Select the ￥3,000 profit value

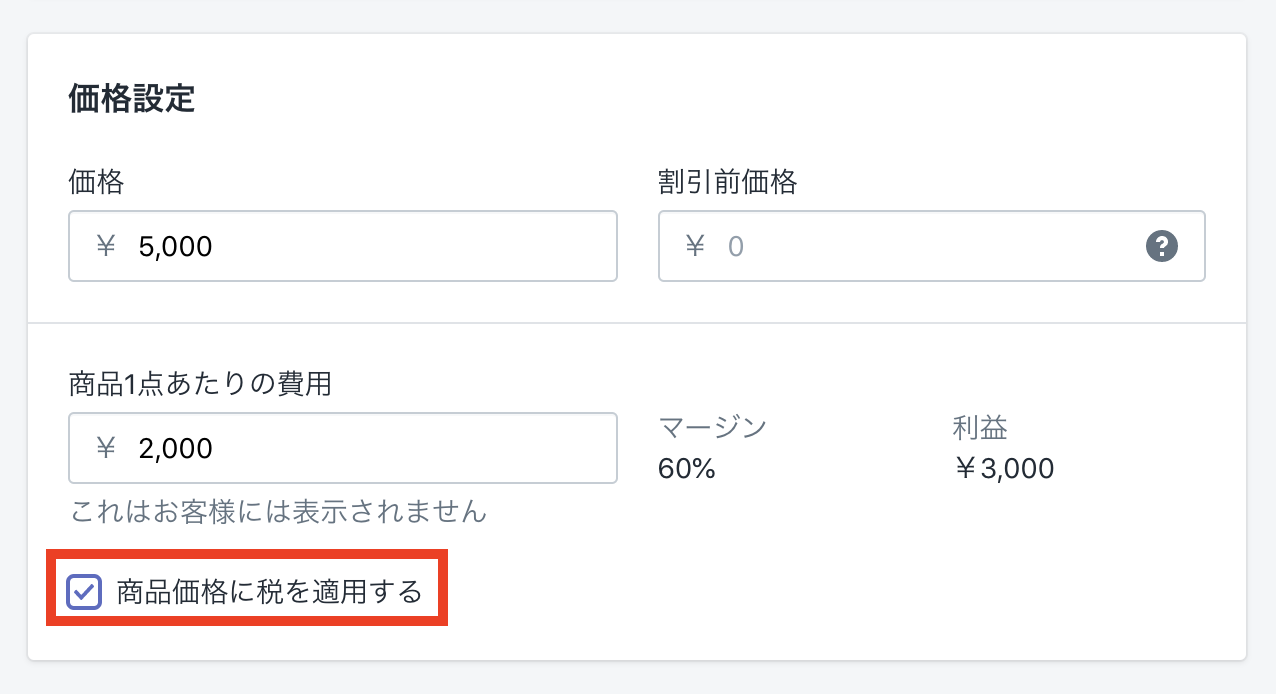pyautogui.click(x=1003, y=468)
